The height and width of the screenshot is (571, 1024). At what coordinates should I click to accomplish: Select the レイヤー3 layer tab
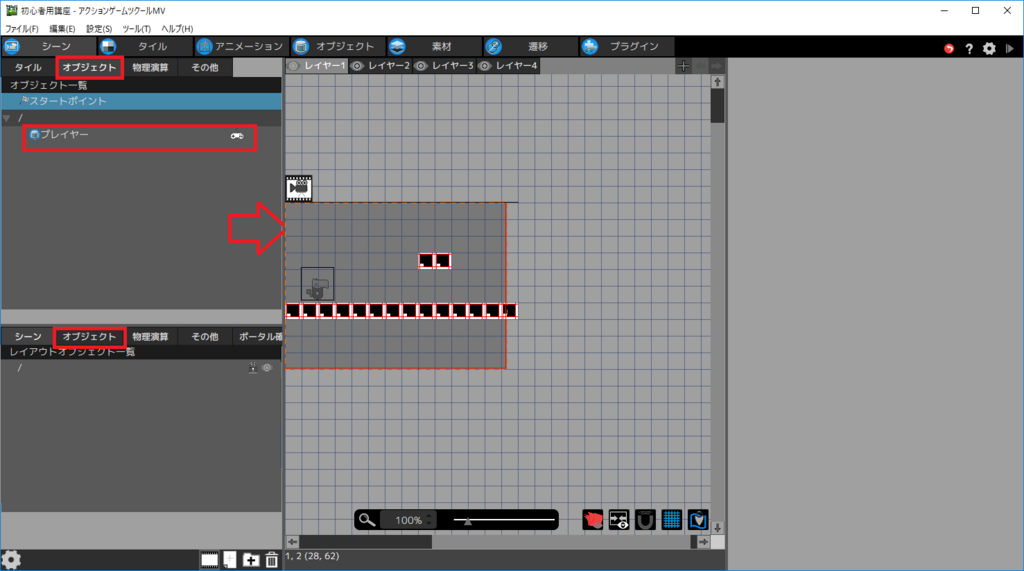click(445, 66)
